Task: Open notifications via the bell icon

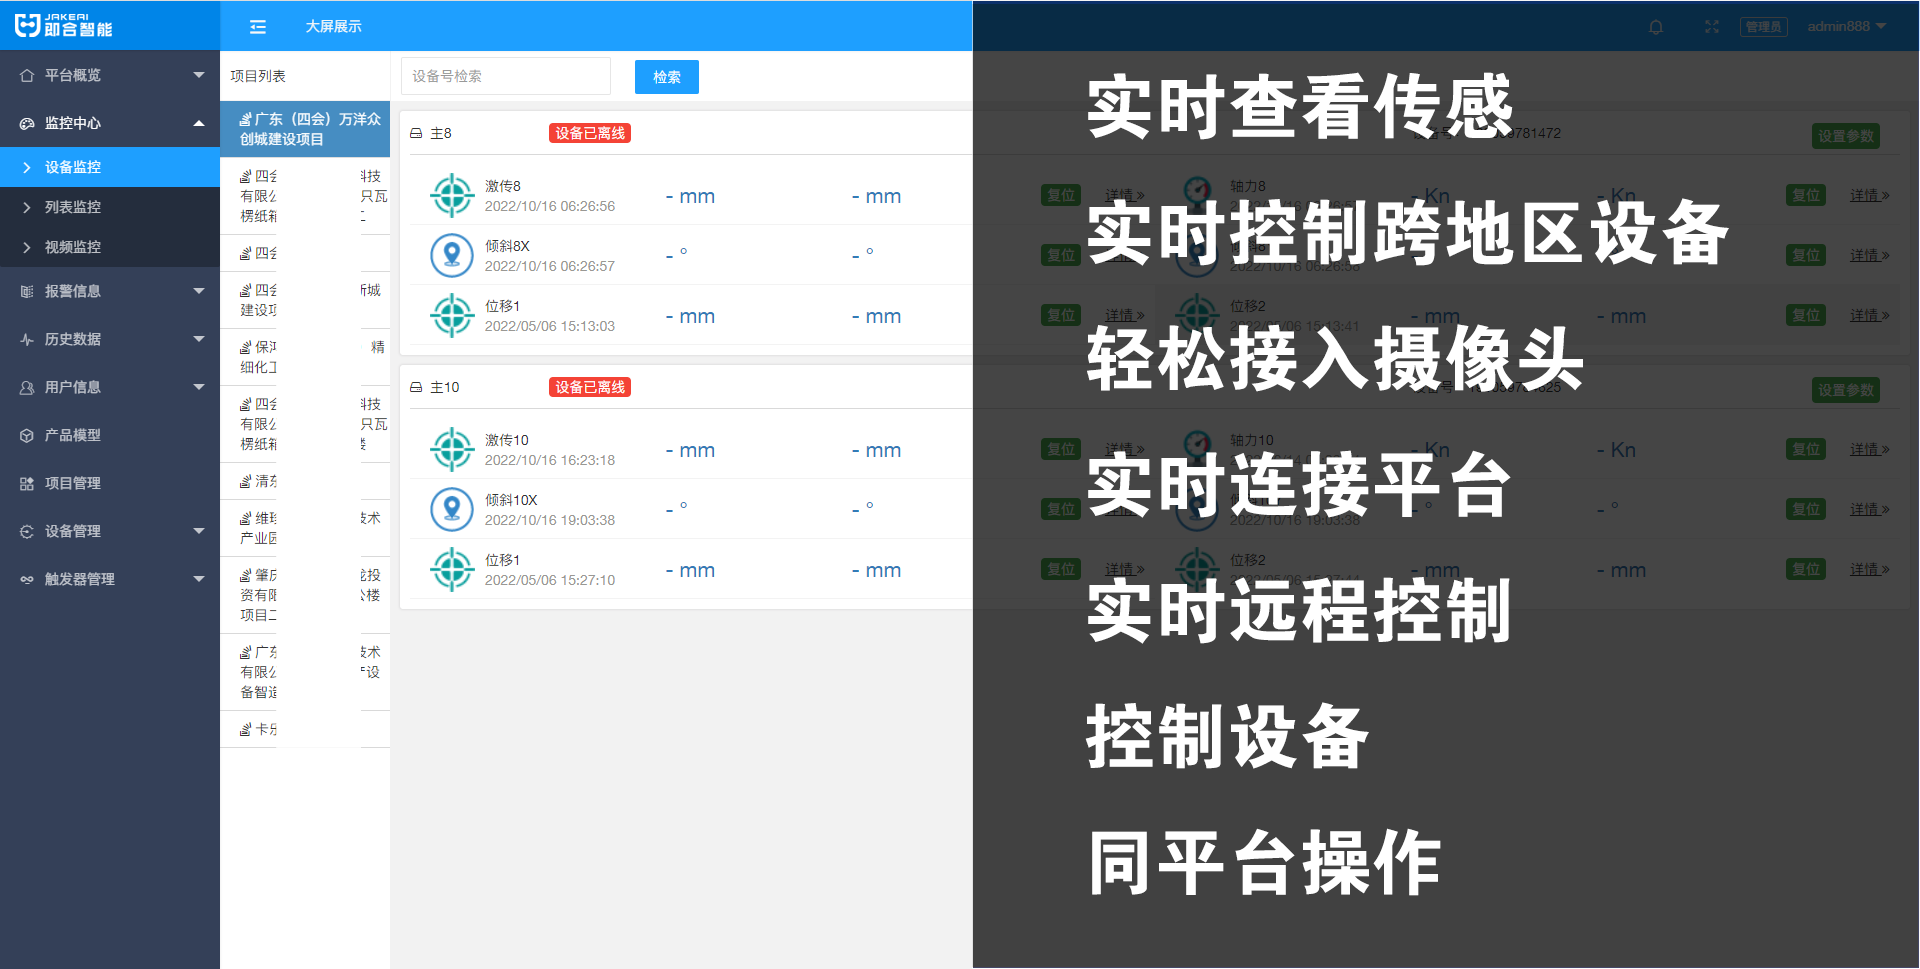Action: pos(1656,27)
